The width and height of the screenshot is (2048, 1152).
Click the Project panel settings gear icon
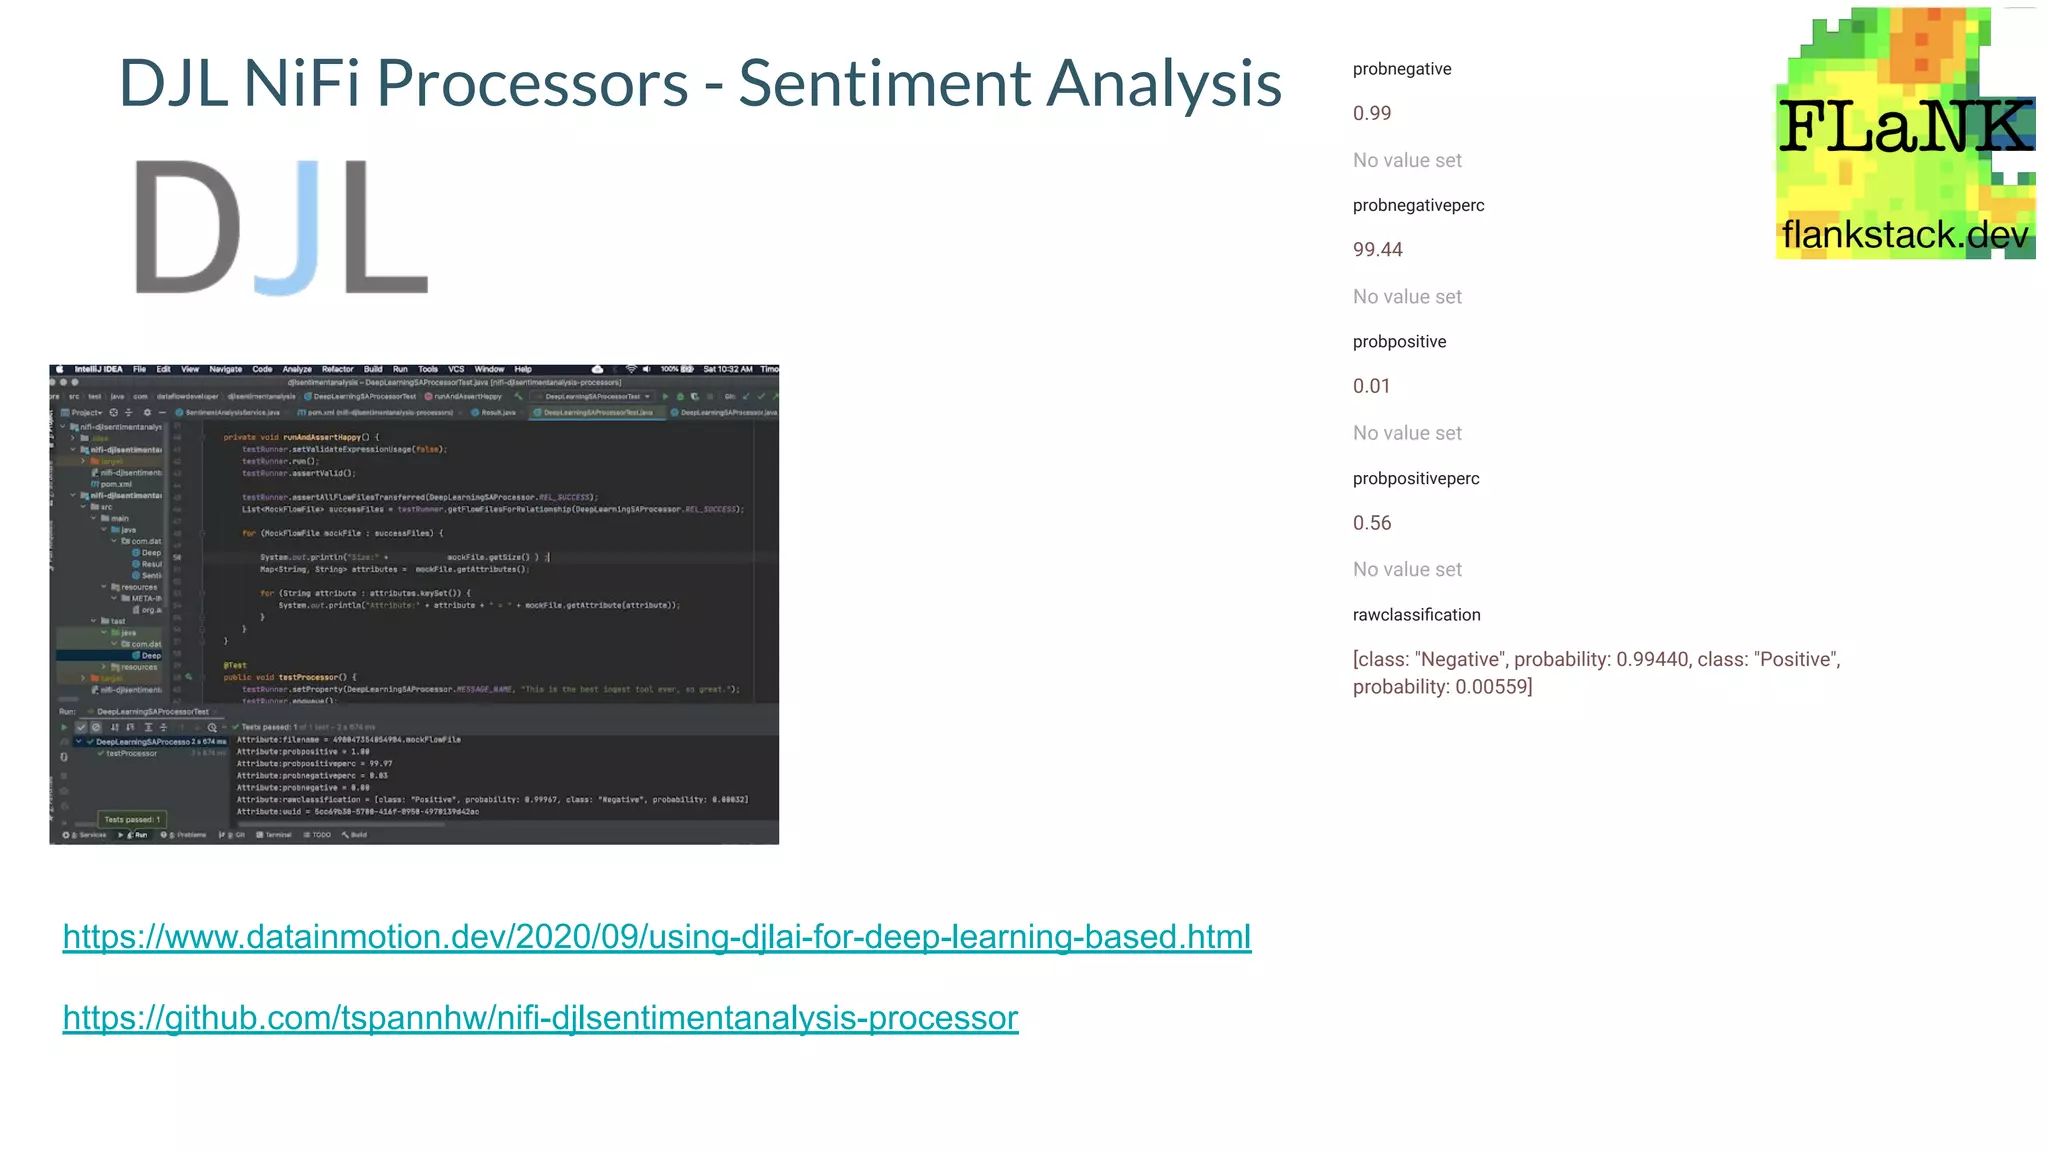[x=147, y=412]
